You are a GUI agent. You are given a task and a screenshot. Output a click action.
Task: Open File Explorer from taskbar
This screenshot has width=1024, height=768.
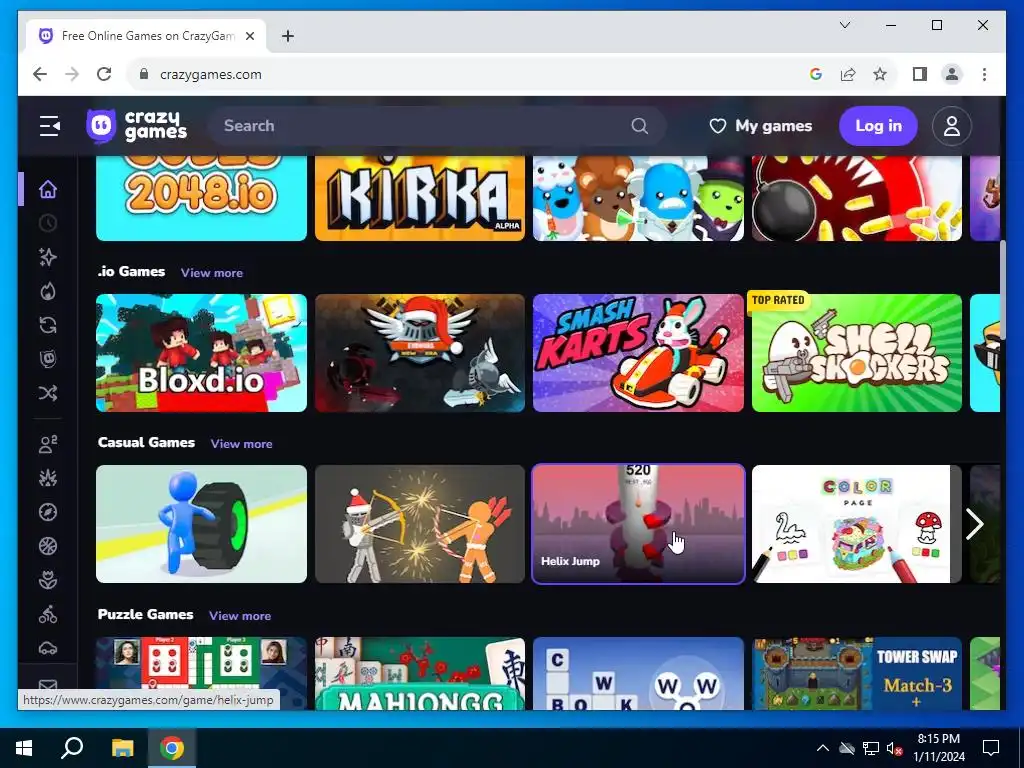[122, 748]
